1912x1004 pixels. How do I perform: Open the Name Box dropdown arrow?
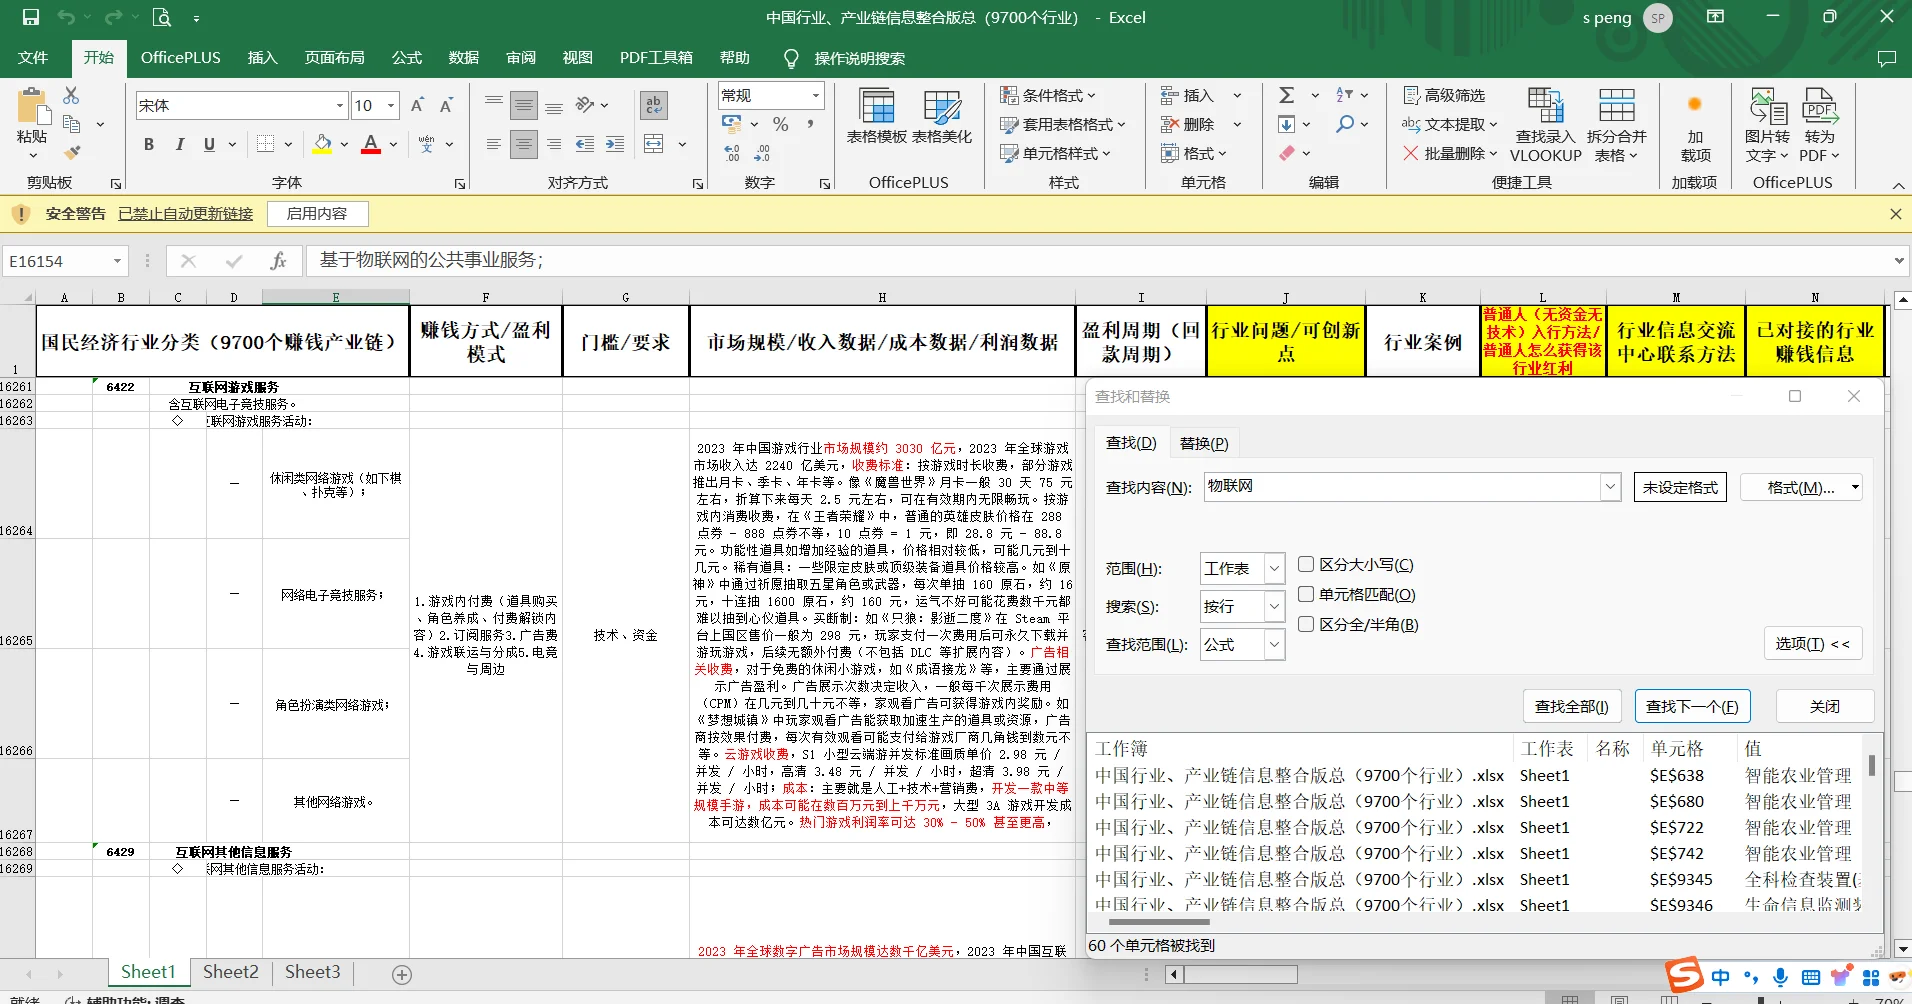coord(117,261)
